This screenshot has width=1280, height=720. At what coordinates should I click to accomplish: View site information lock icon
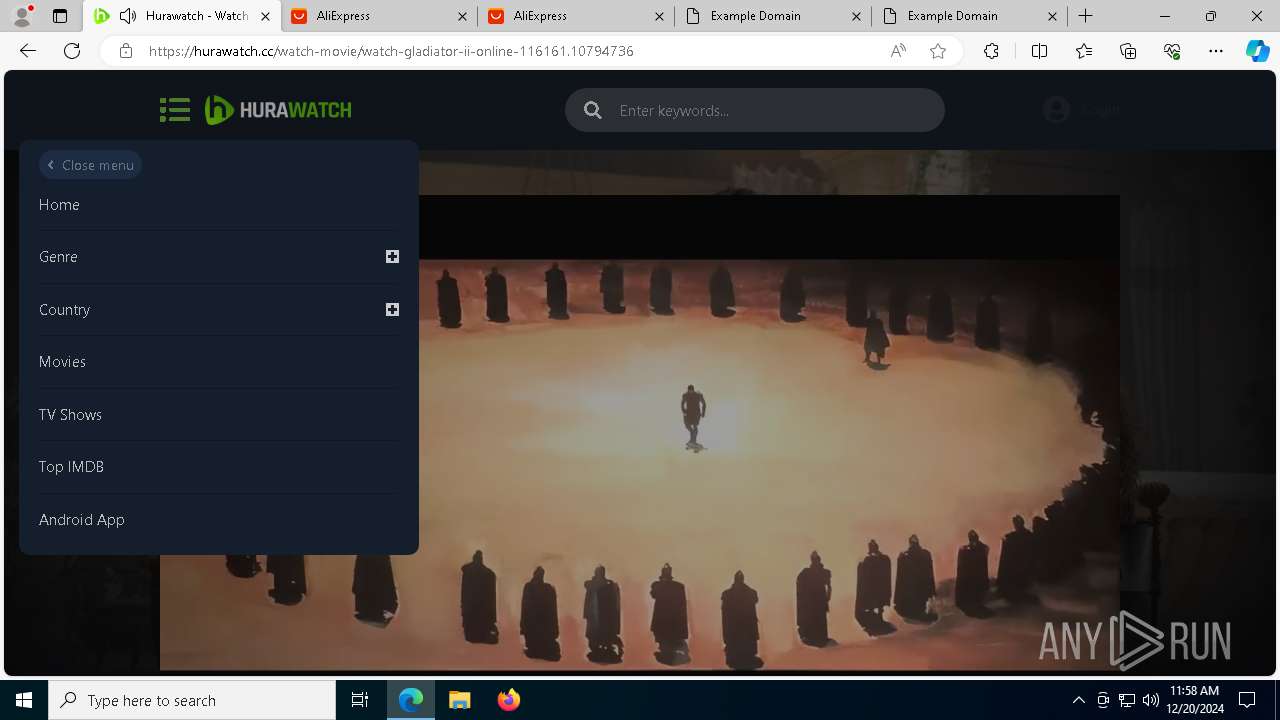(125, 51)
